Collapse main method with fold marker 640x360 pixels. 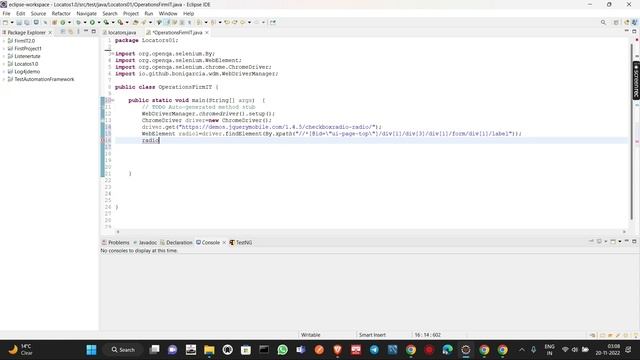113,100
